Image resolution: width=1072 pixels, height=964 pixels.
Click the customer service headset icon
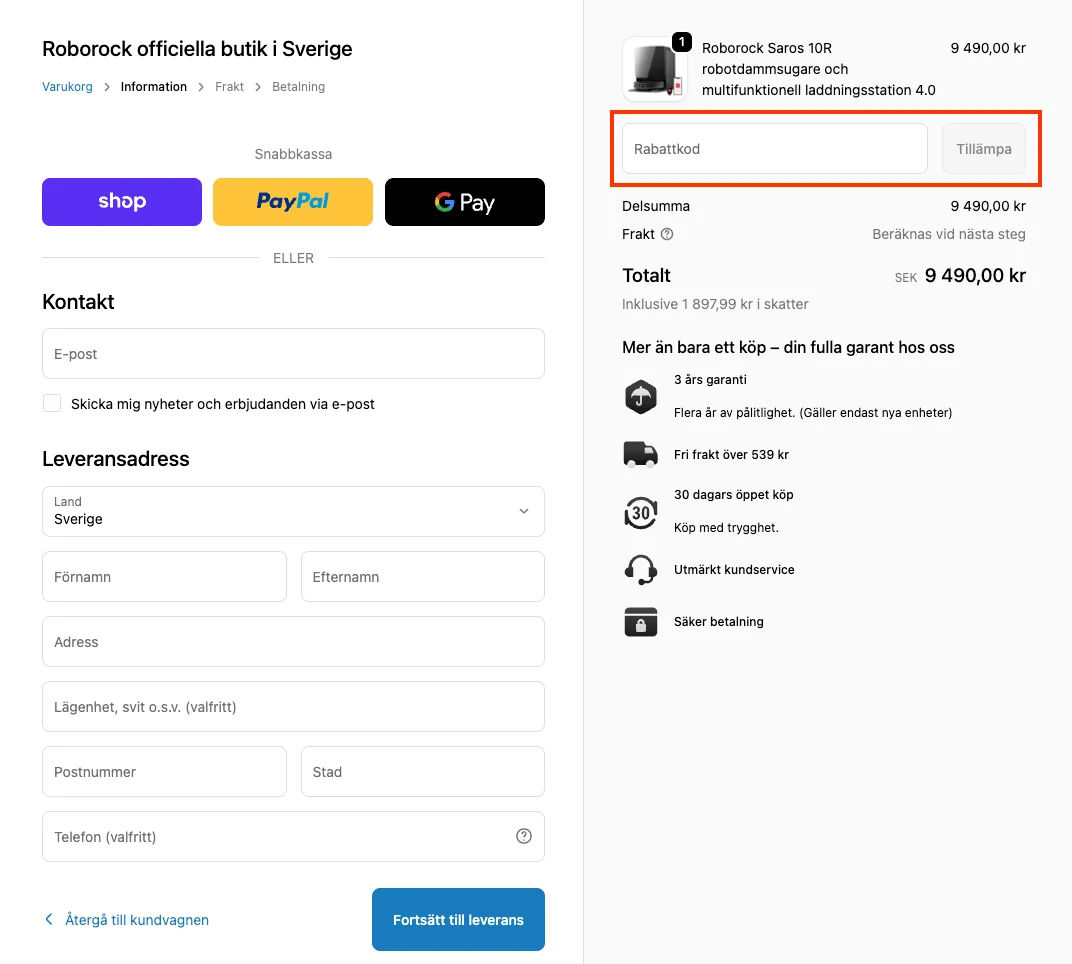coord(641,570)
